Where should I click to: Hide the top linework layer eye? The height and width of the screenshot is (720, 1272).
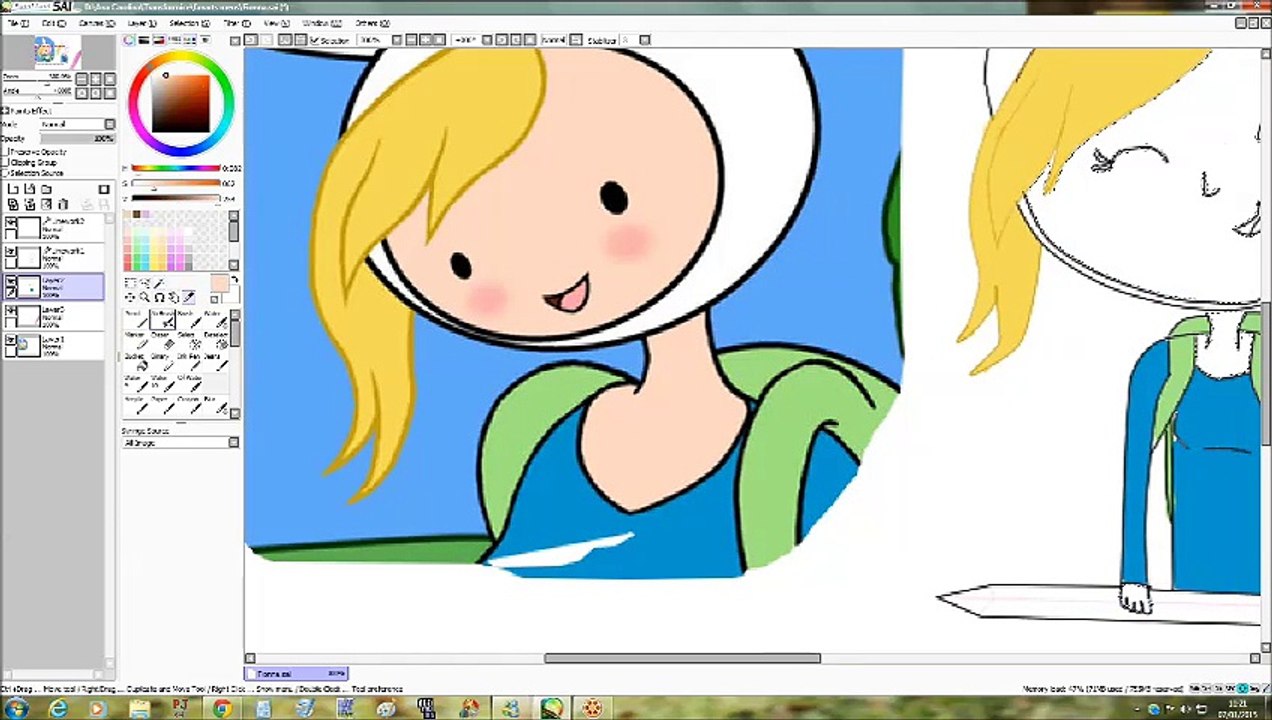tap(11, 221)
